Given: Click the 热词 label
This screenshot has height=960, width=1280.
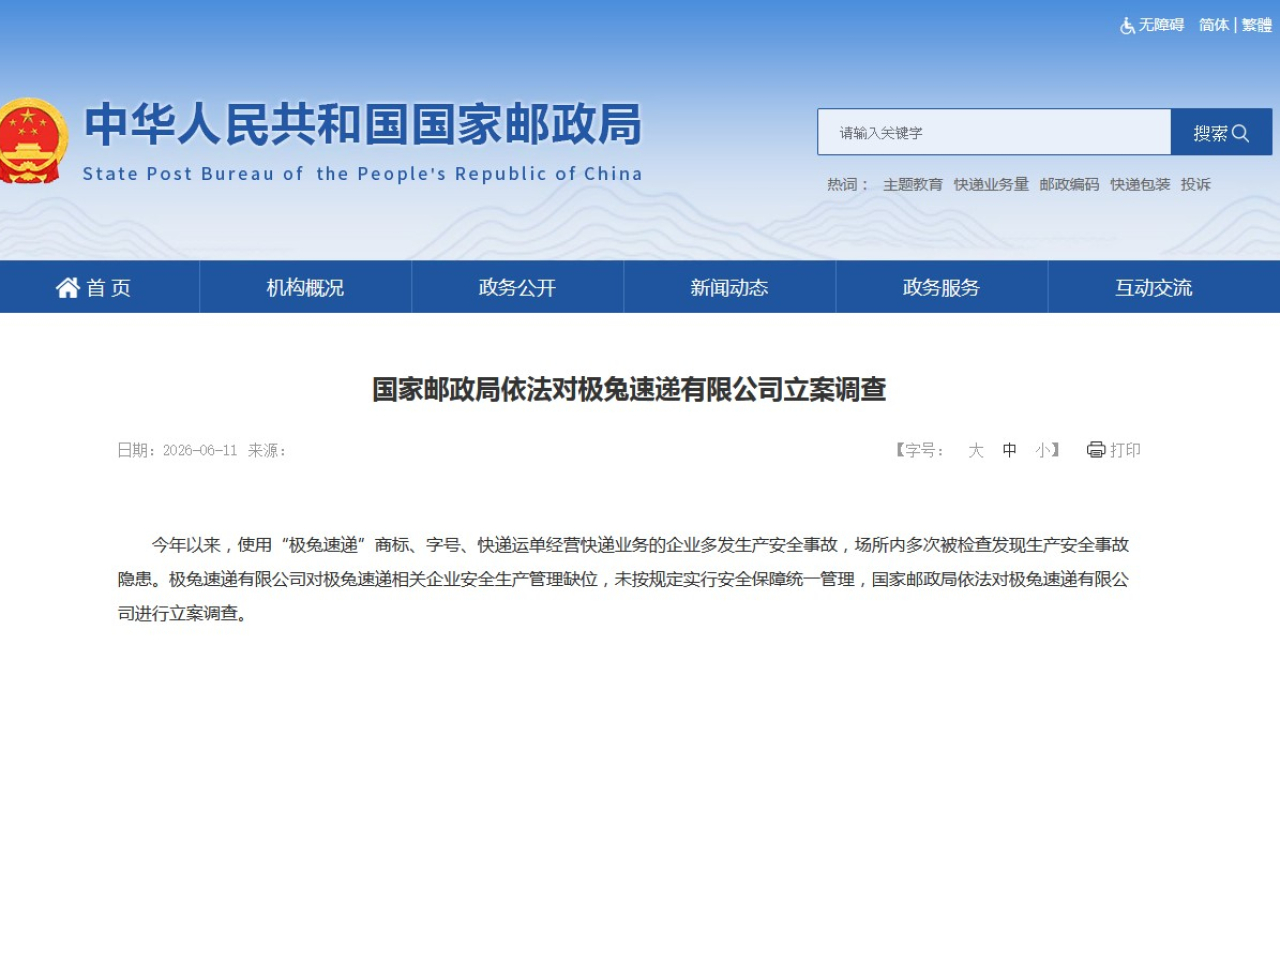Looking at the screenshot, I should pos(847,184).
